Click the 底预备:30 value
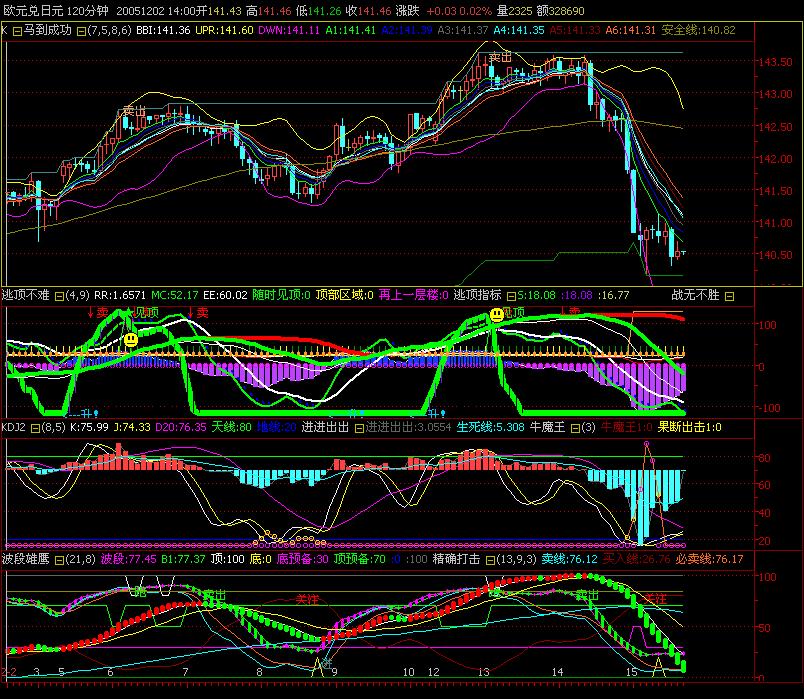The height and width of the screenshot is (699, 804). click(x=302, y=559)
